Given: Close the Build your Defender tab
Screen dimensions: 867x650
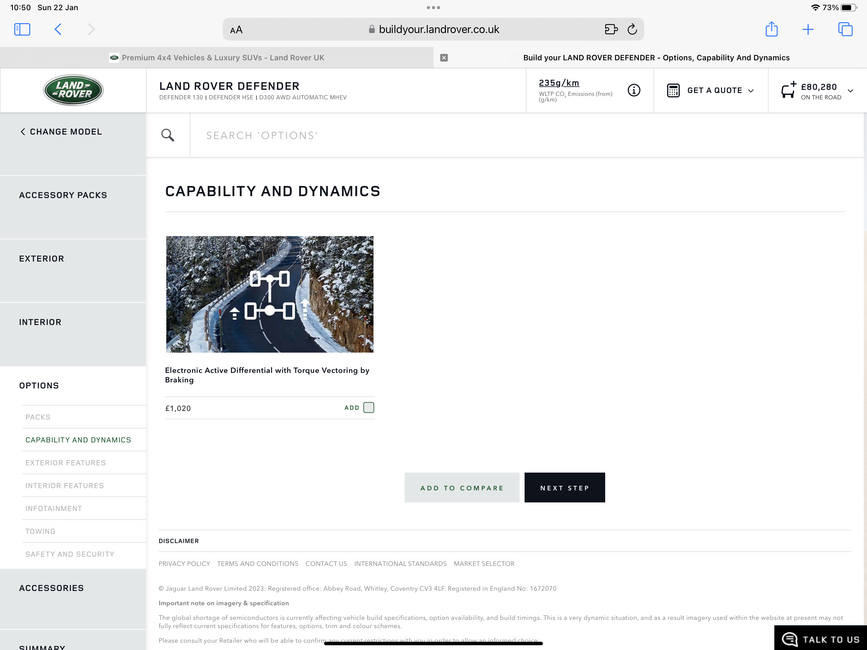Looking at the screenshot, I should (444, 57).
